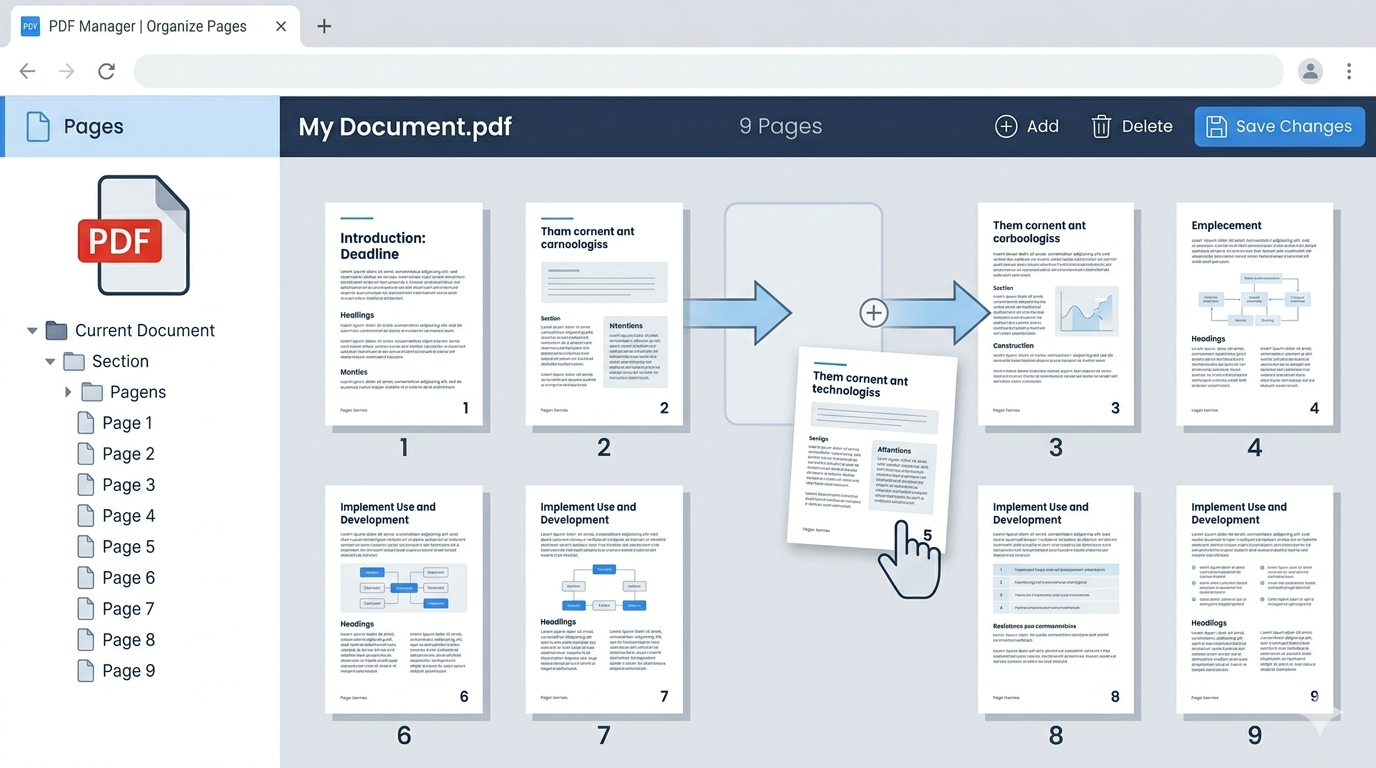This screenshot has width=1376, height=768.
Task: Click the Pagens folder icon
Action: [x=93, y=391]
